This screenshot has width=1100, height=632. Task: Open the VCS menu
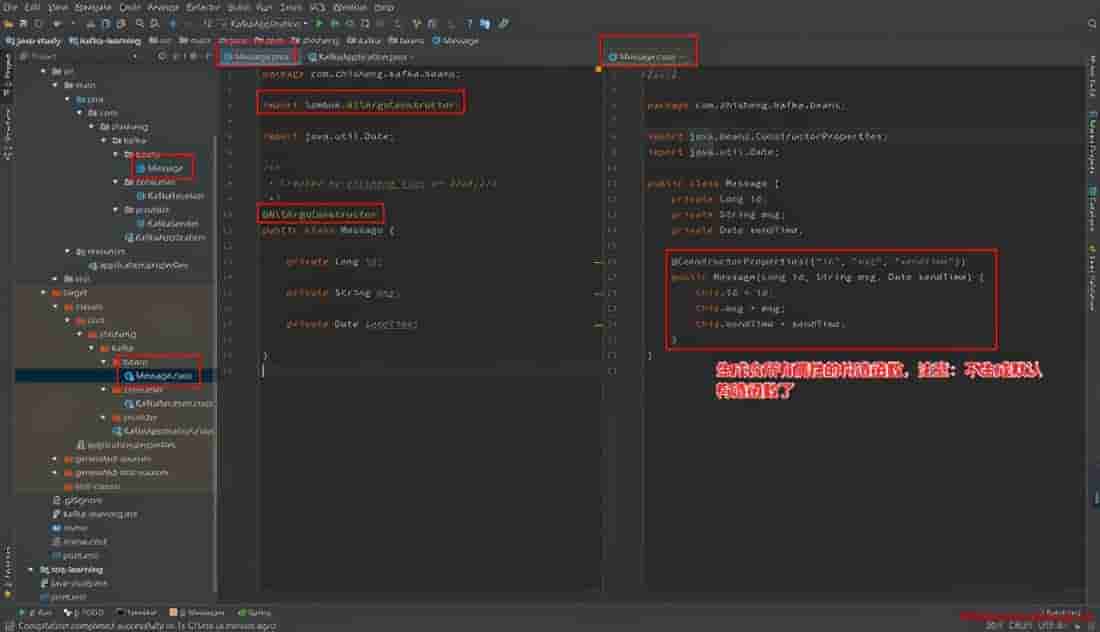(318, 7)
